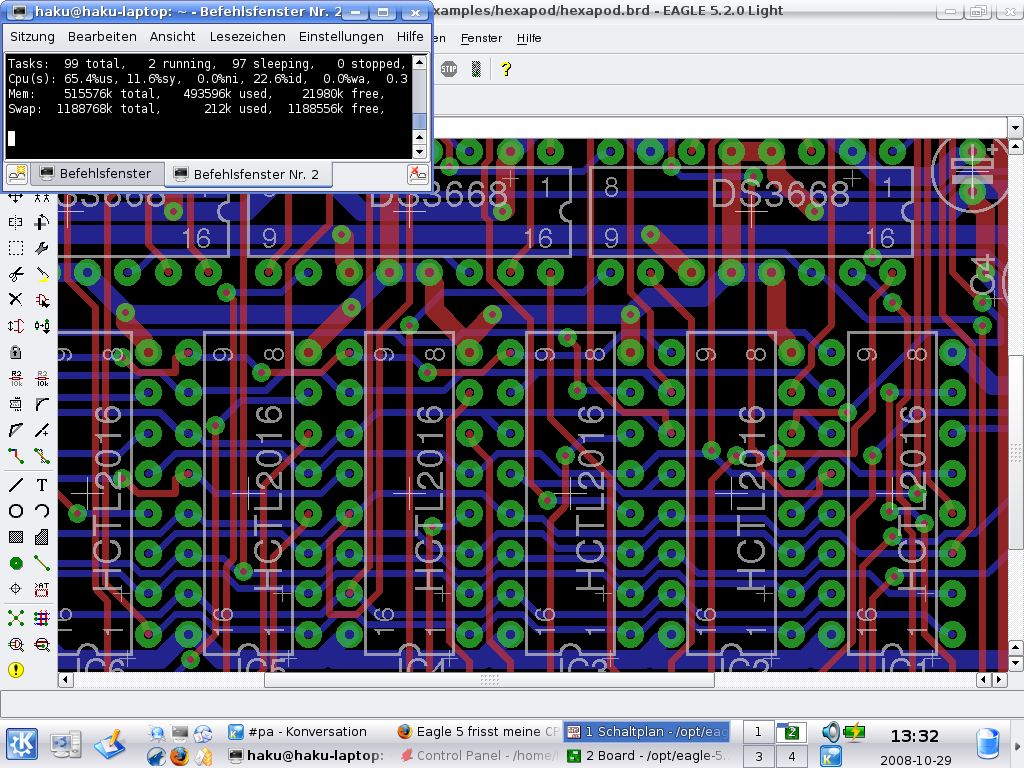Image resolution: width=1024 pixels, height=768 pixels.
Task: Select the Optimize tool
Action: (42, 430)
